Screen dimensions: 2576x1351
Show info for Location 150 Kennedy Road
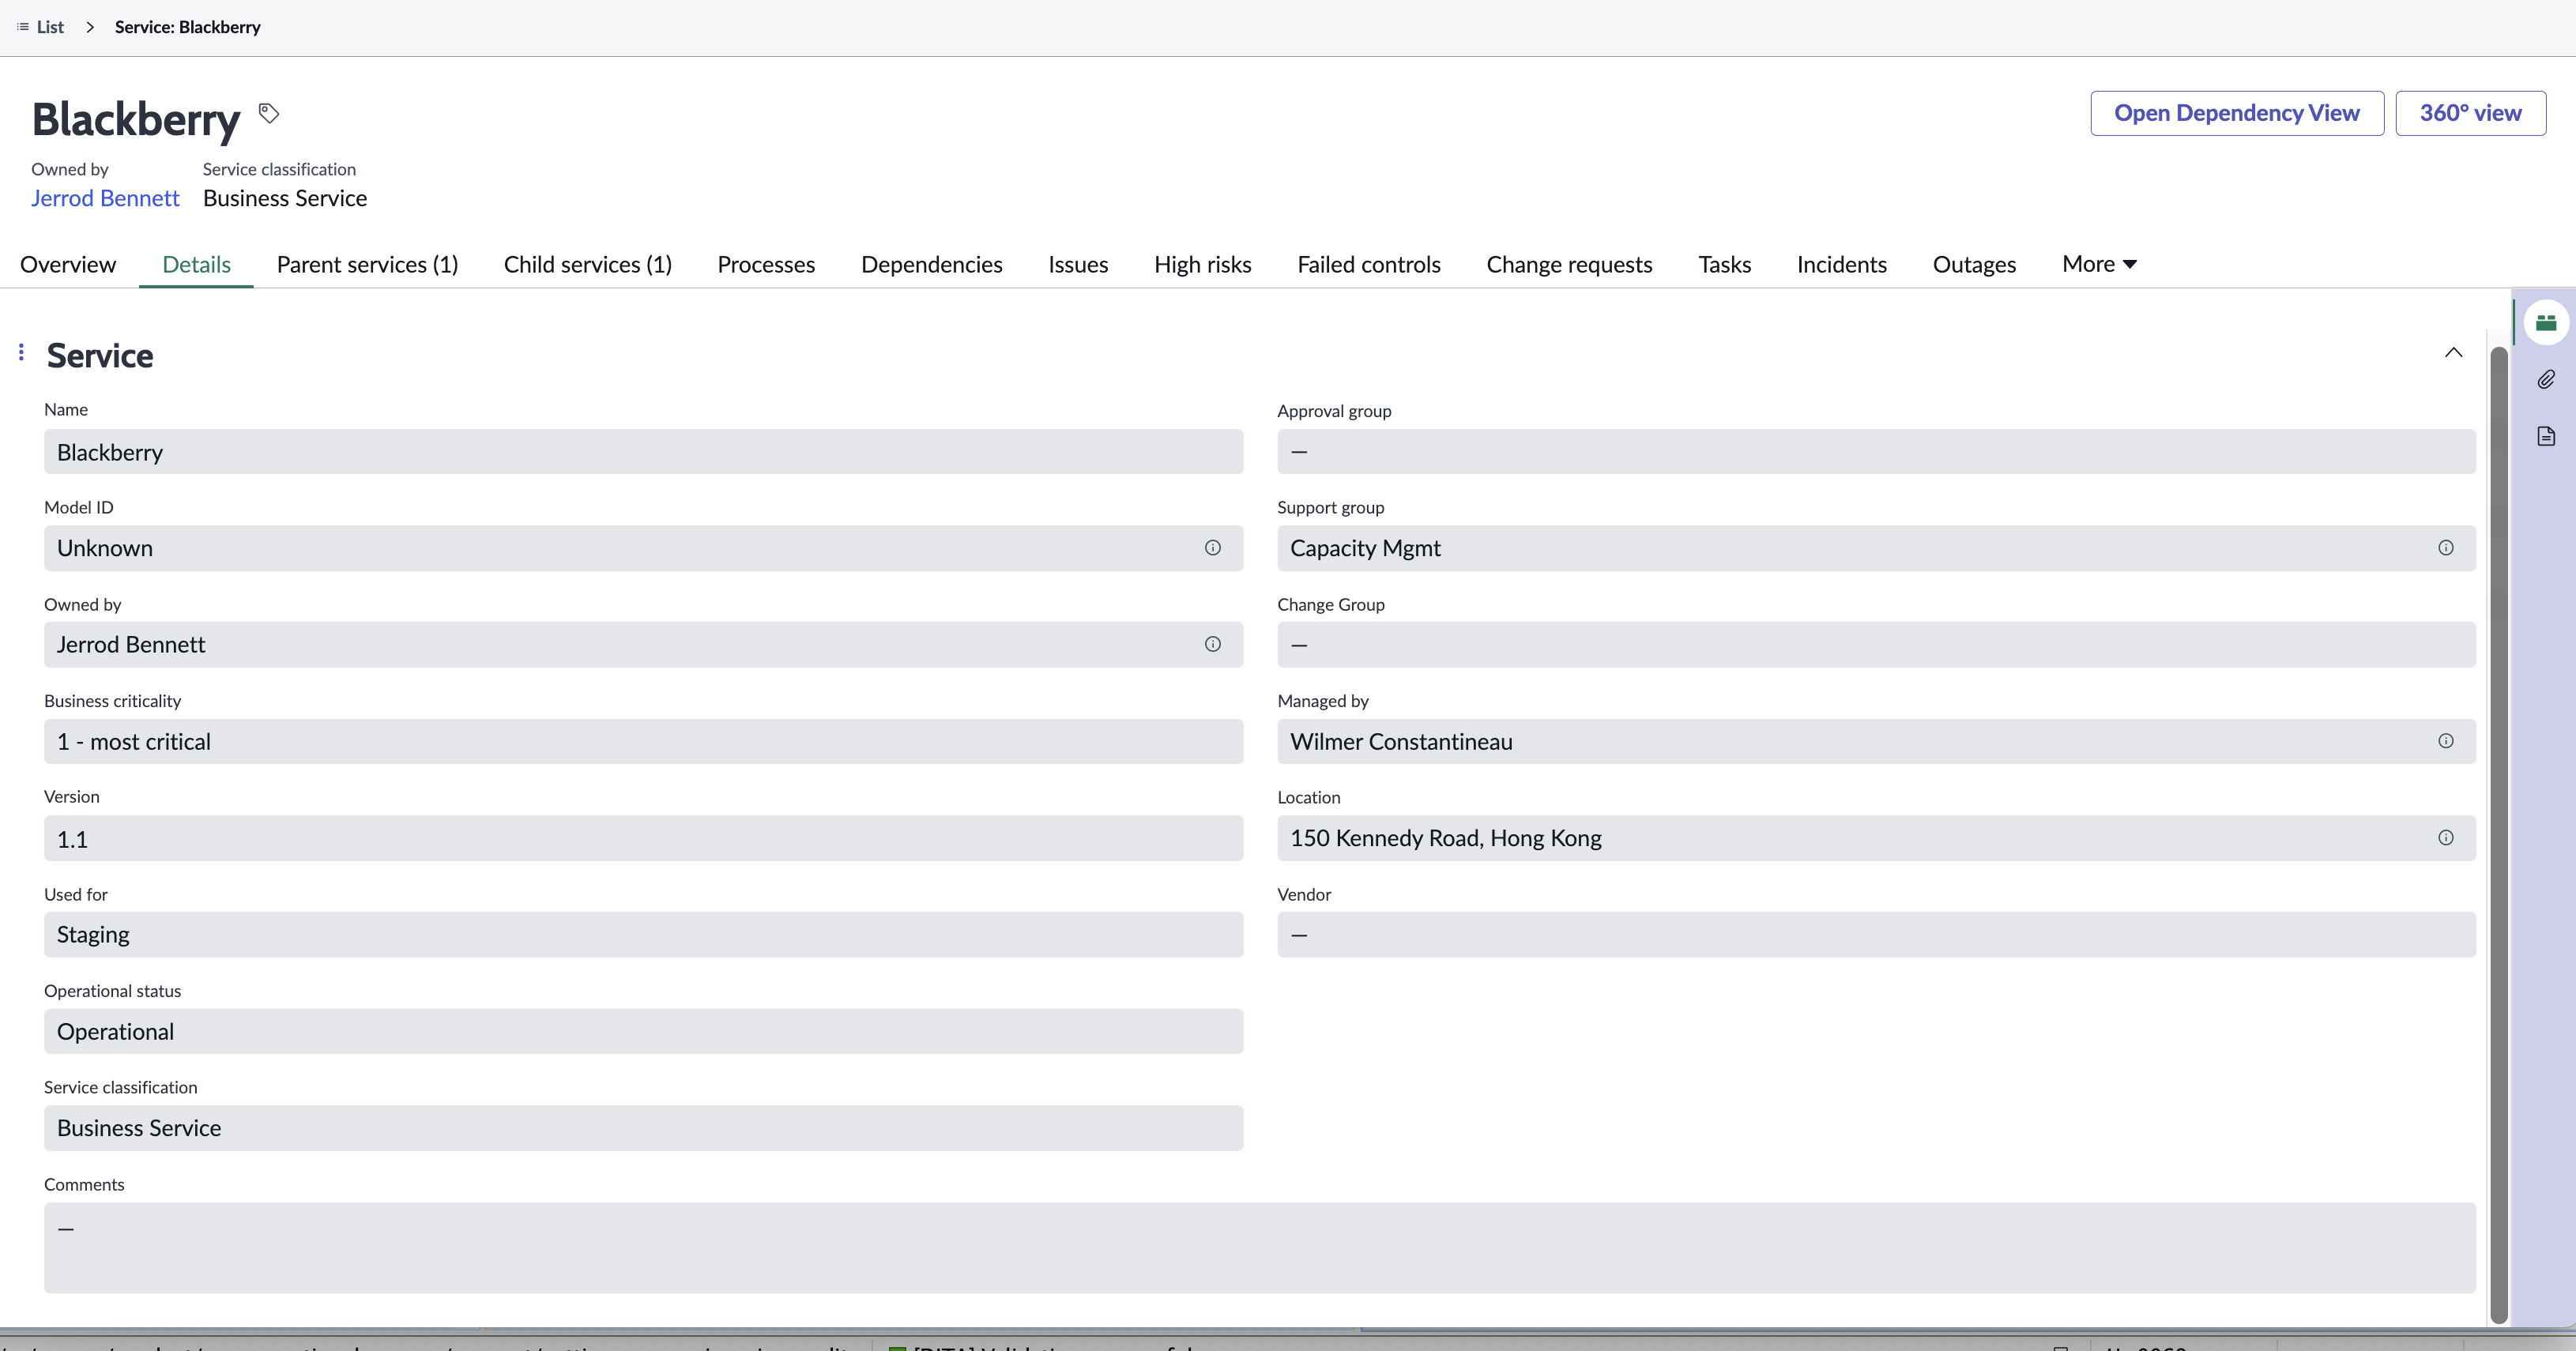(x=2445, y=838)
